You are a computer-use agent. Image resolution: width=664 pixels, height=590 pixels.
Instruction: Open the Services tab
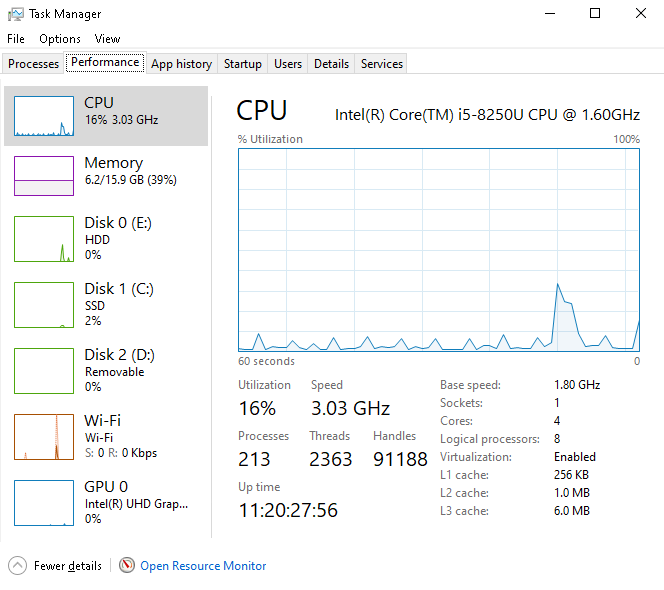coord(382,64)
